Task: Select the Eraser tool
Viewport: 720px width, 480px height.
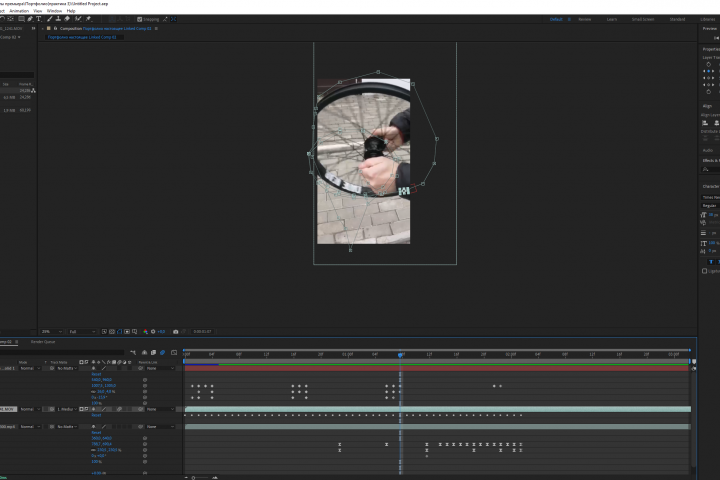Action: [67, 19]
